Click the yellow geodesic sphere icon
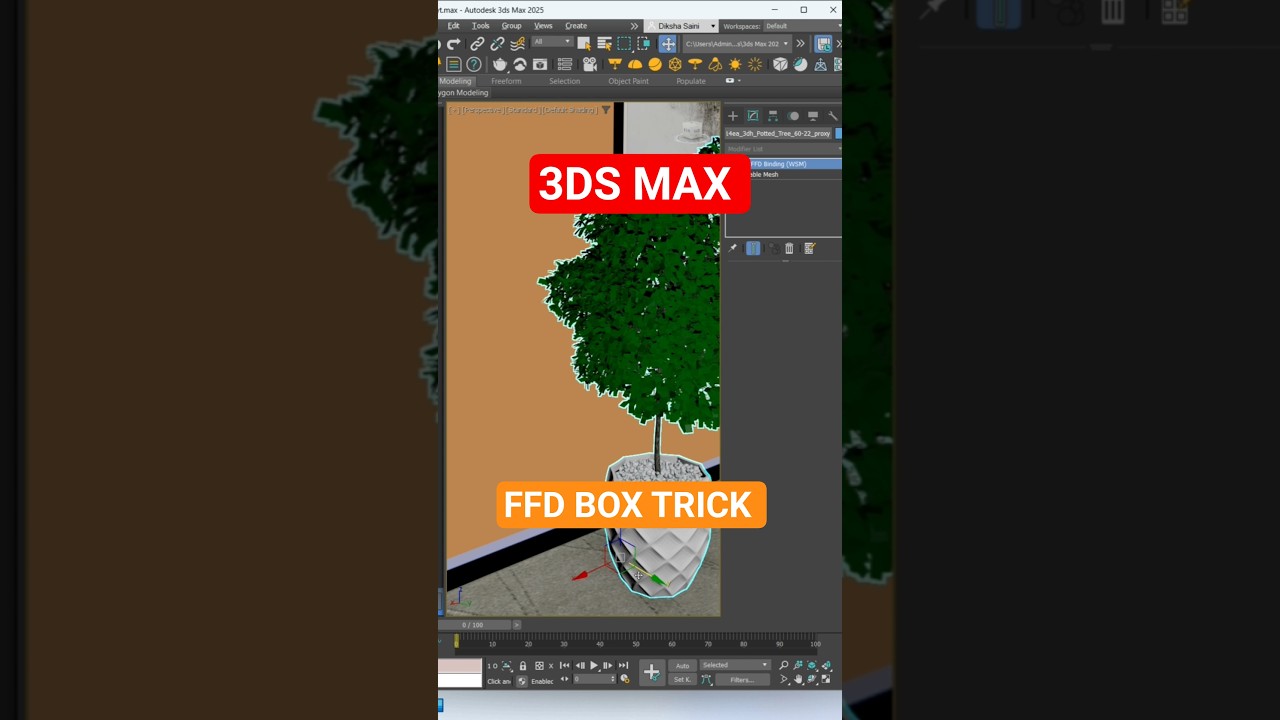 675,64
